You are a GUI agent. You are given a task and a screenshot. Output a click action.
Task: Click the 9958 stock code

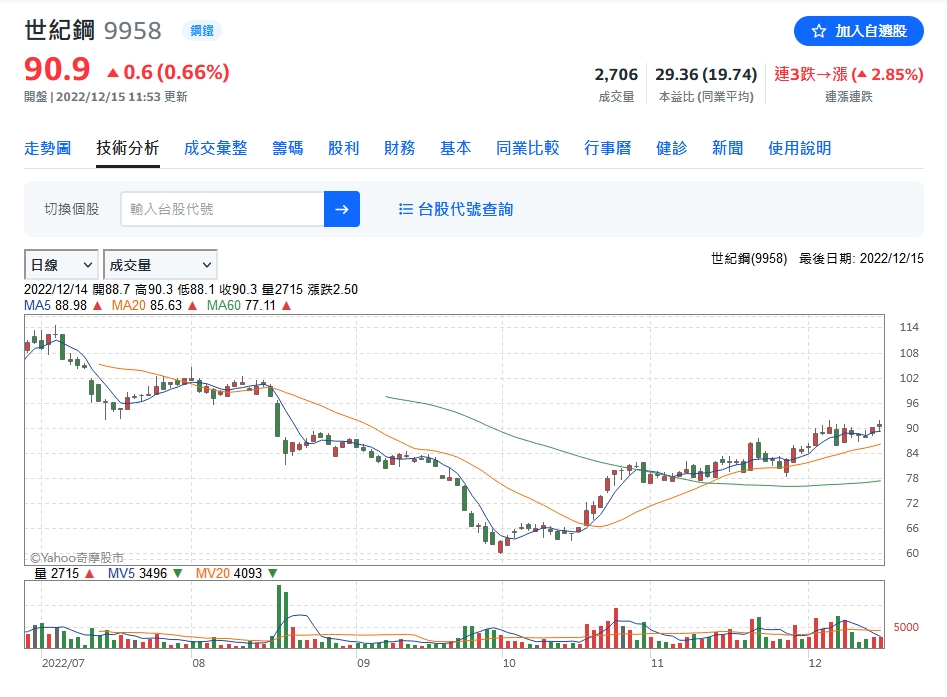(133, 31)
